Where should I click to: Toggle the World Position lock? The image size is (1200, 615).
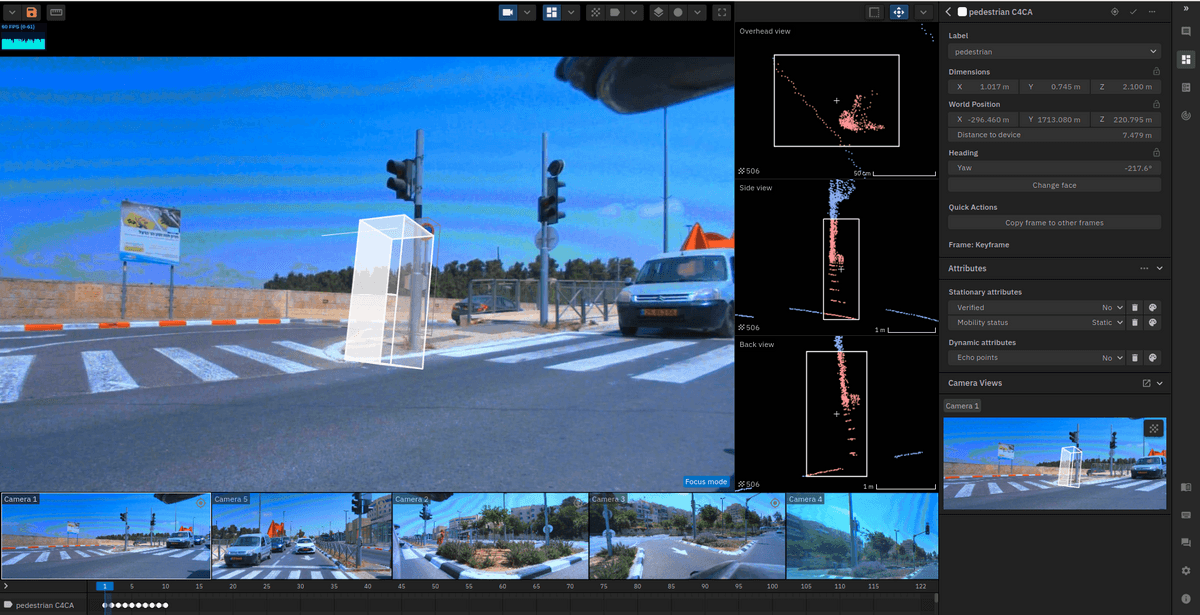[1156, 104]
